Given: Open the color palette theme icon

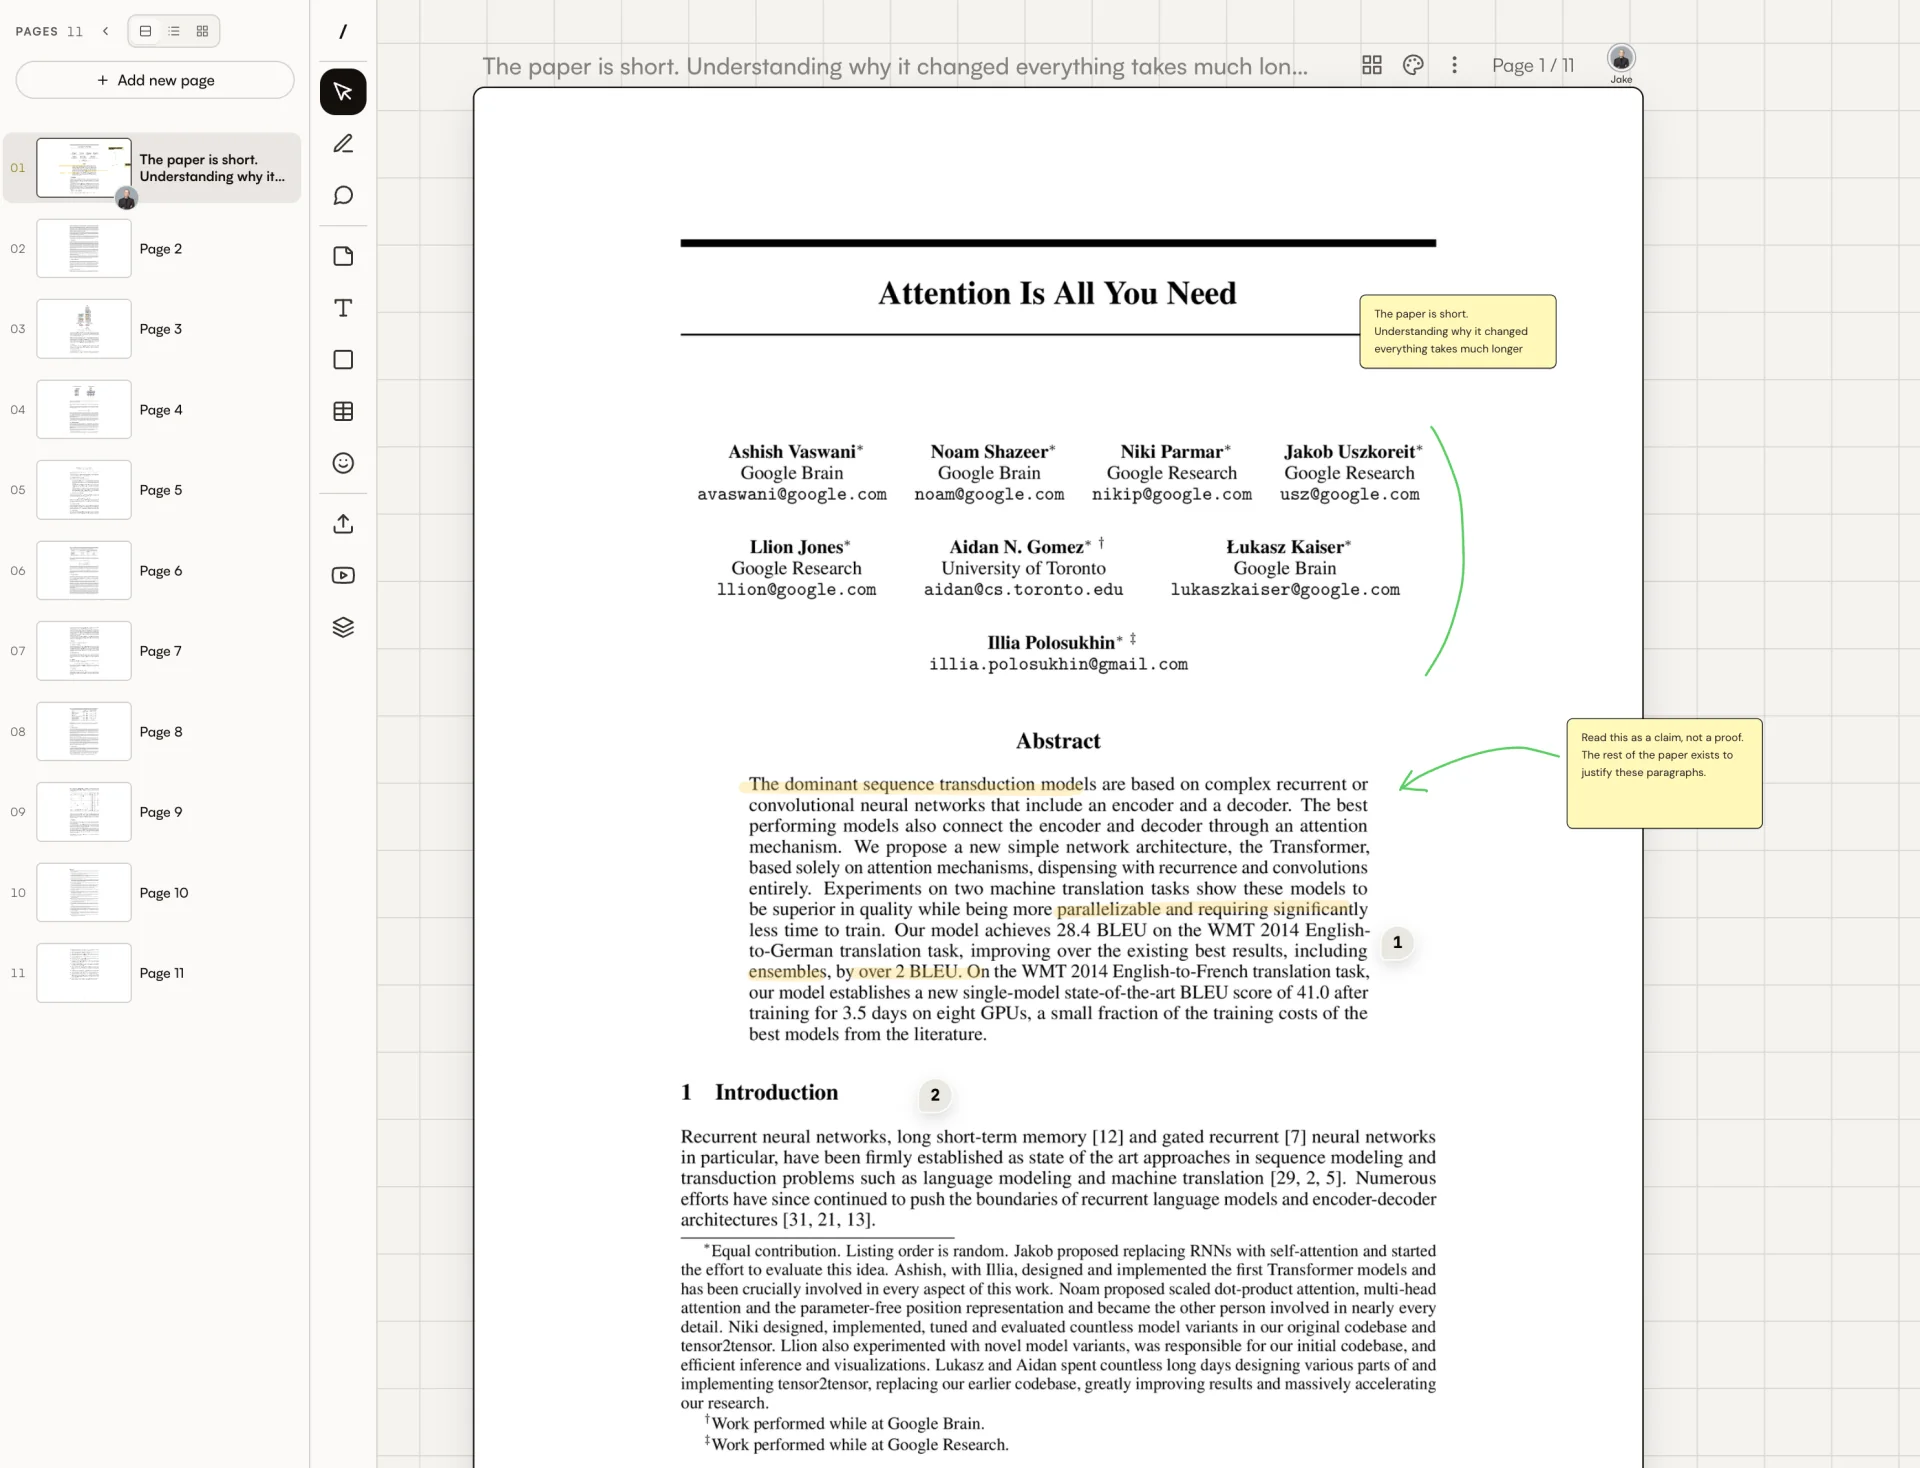Looking at the screenshot, I should click(x=1413, y=65).
